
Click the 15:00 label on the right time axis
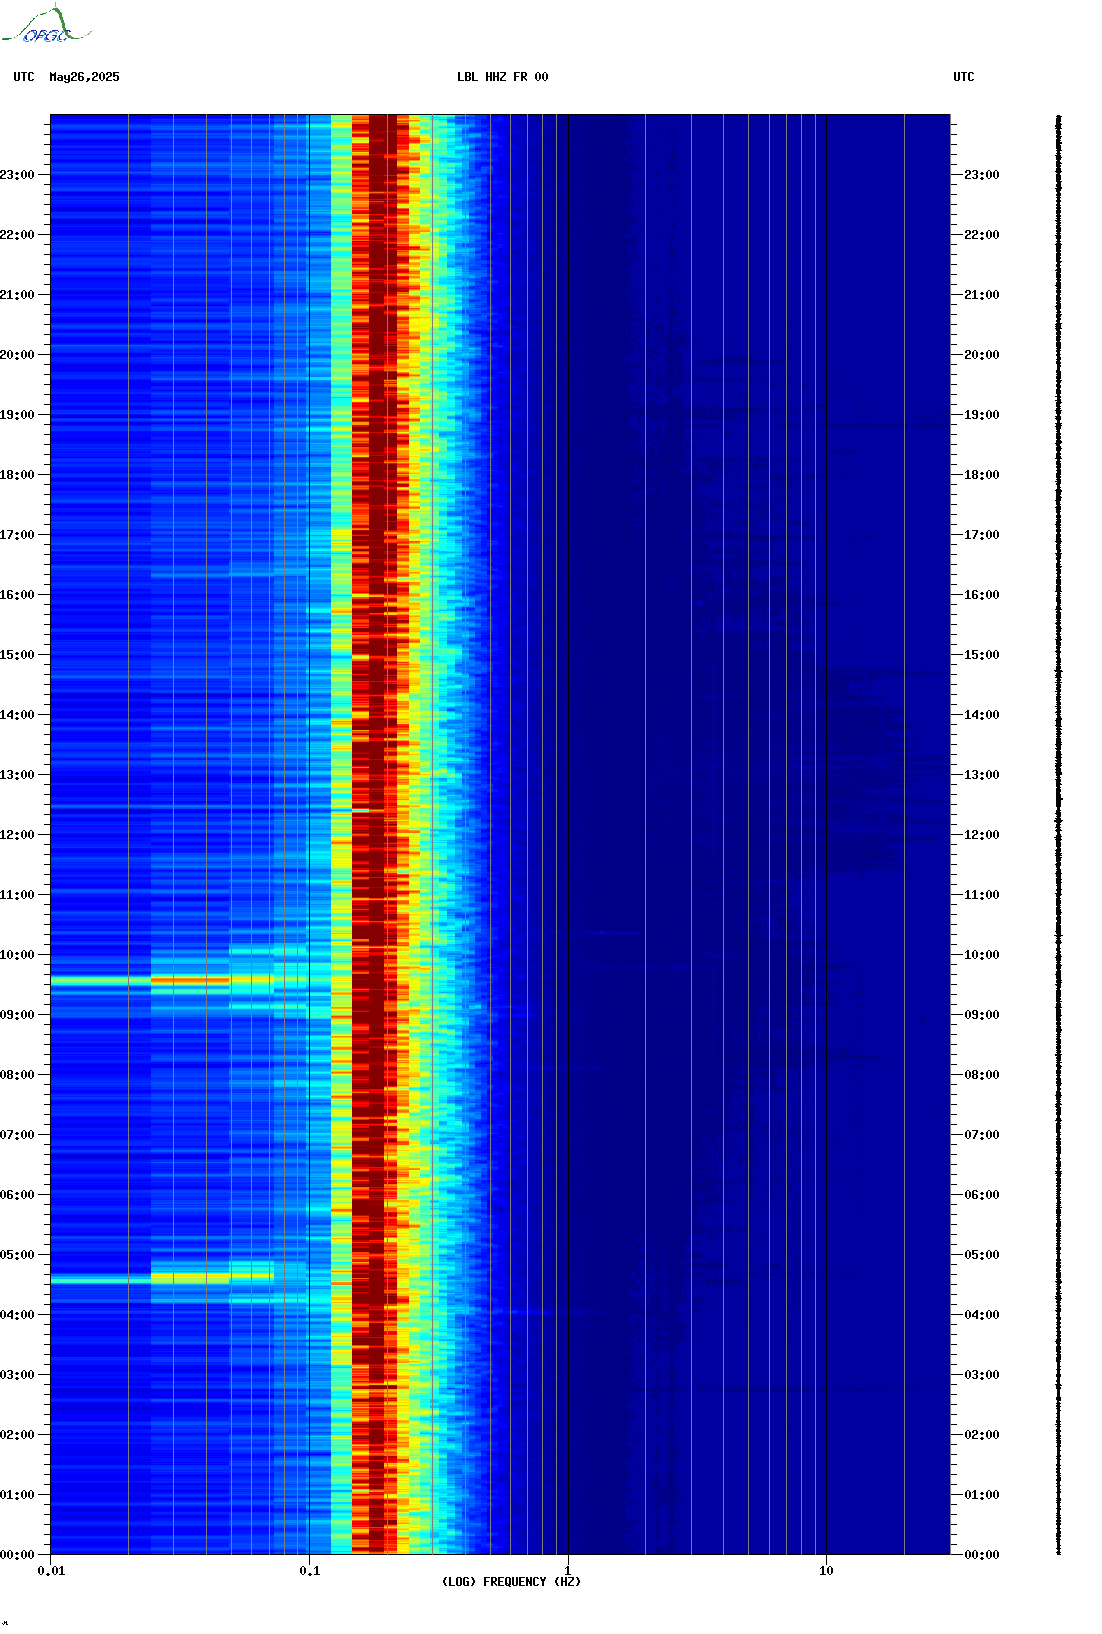[982, 655]
